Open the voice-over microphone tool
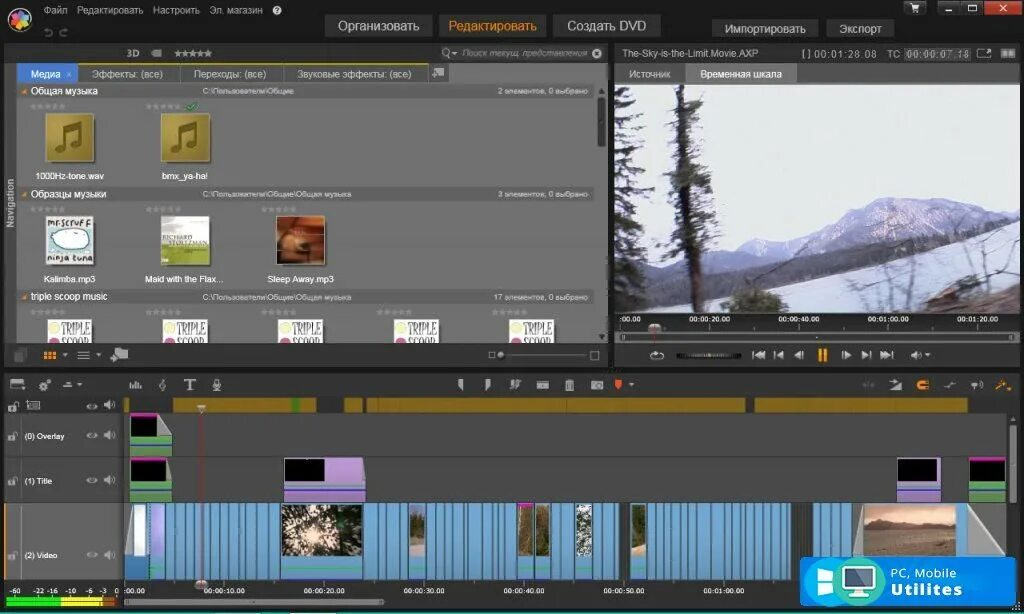Screen dimensions: 1024x614 tap(217, 385)
